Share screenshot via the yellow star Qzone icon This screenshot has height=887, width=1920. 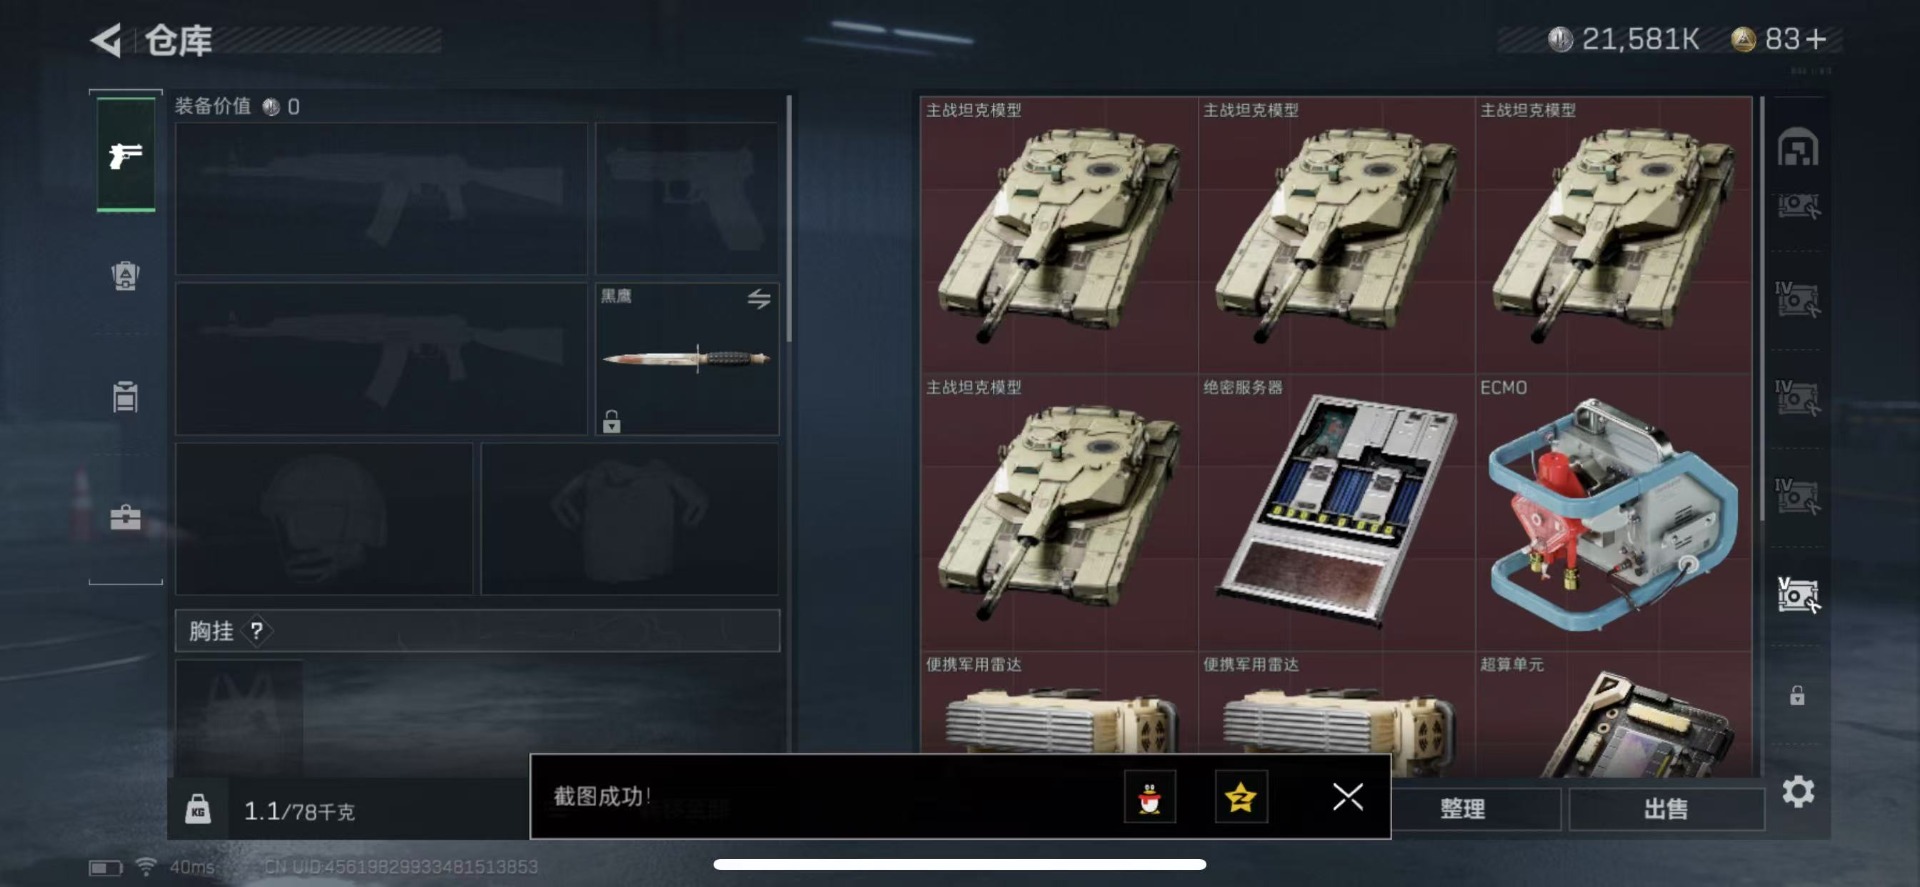(x=1241, y=797)
